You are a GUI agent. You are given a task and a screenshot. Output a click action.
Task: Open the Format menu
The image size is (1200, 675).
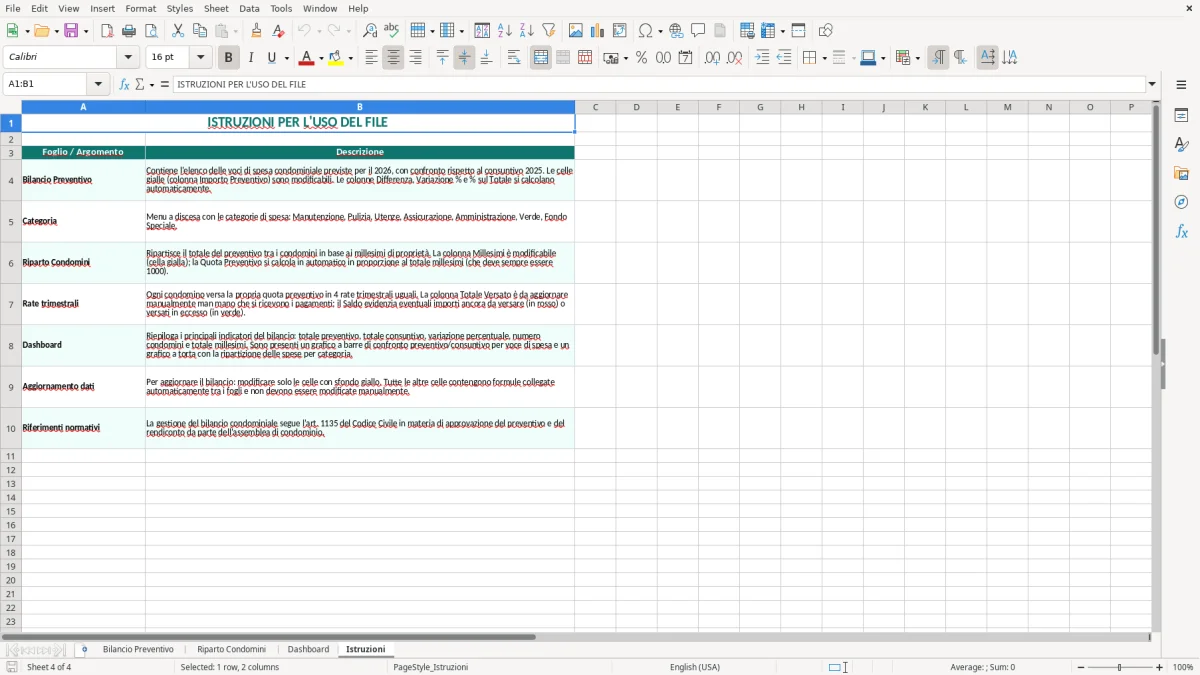tap(141, 8)
